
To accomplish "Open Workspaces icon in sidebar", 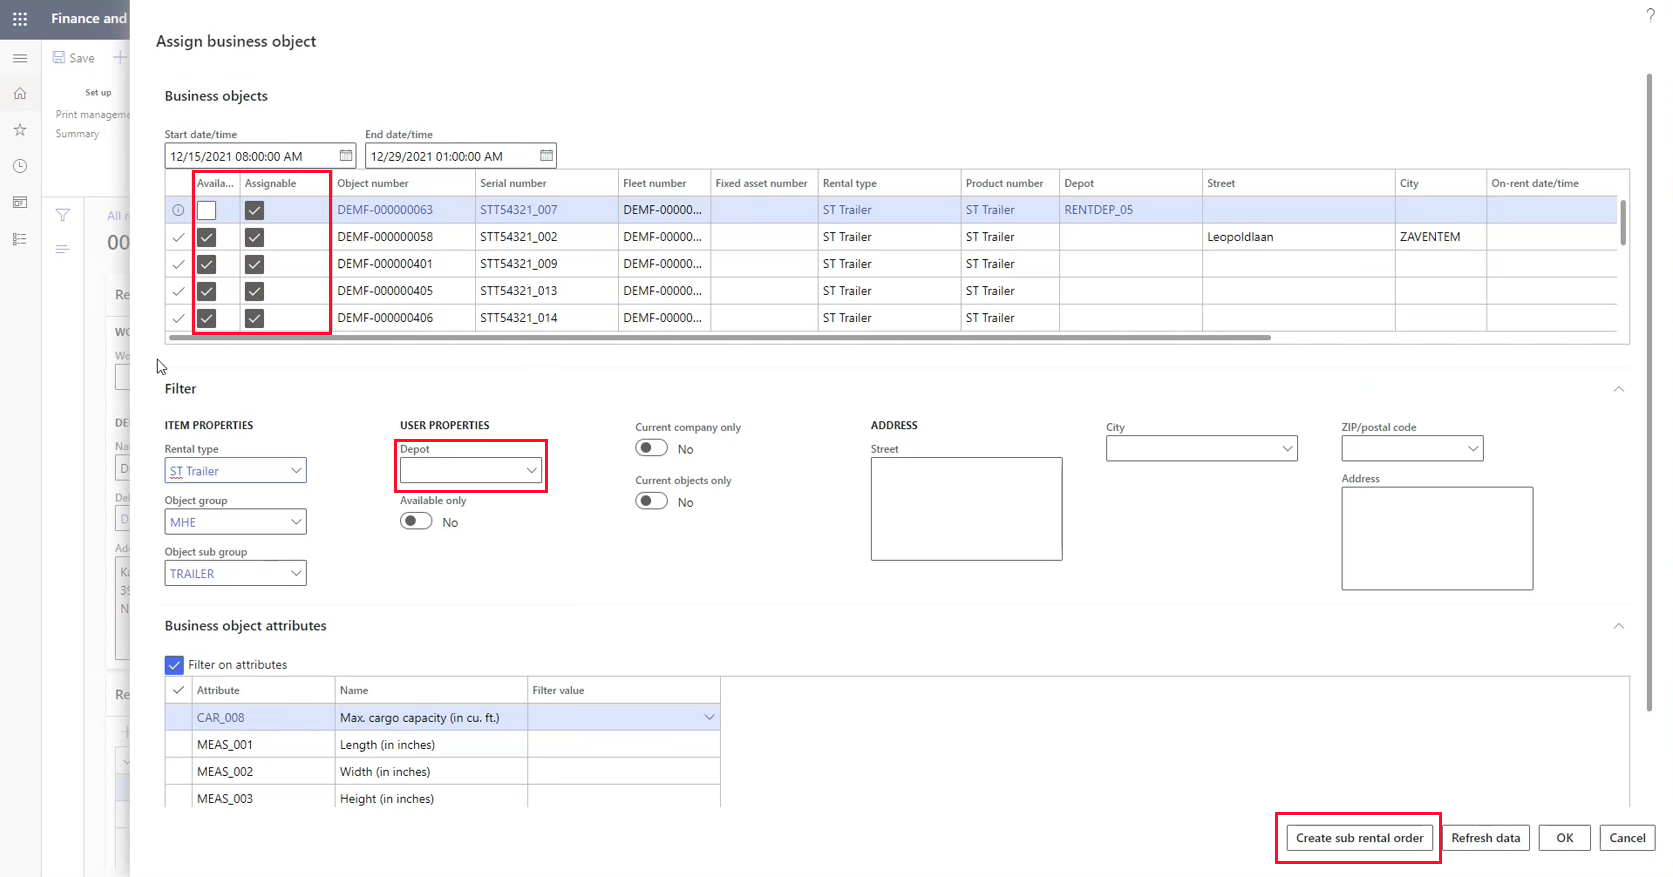I will point(20,202).
